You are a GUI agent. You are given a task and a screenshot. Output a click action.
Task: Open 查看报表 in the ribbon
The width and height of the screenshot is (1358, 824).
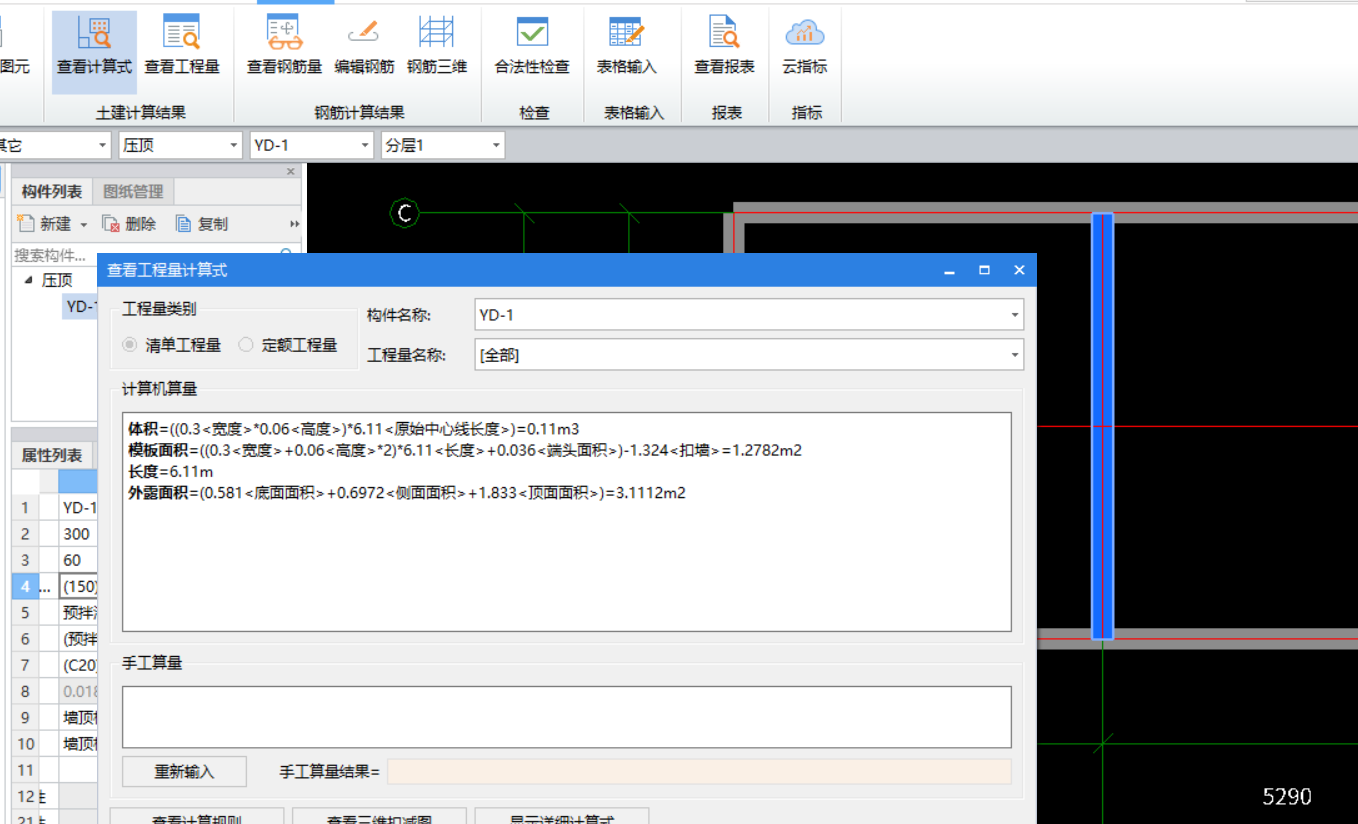point(725,48)
